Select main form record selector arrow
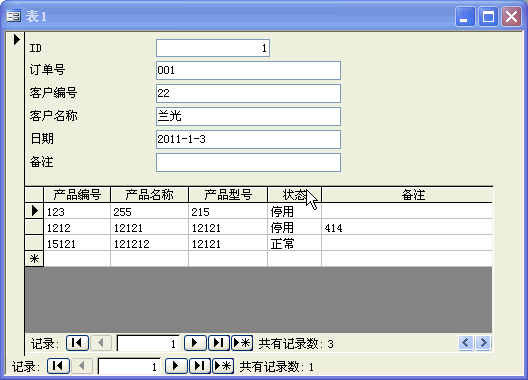Viewport: 528px width, 380px height. 16,39
